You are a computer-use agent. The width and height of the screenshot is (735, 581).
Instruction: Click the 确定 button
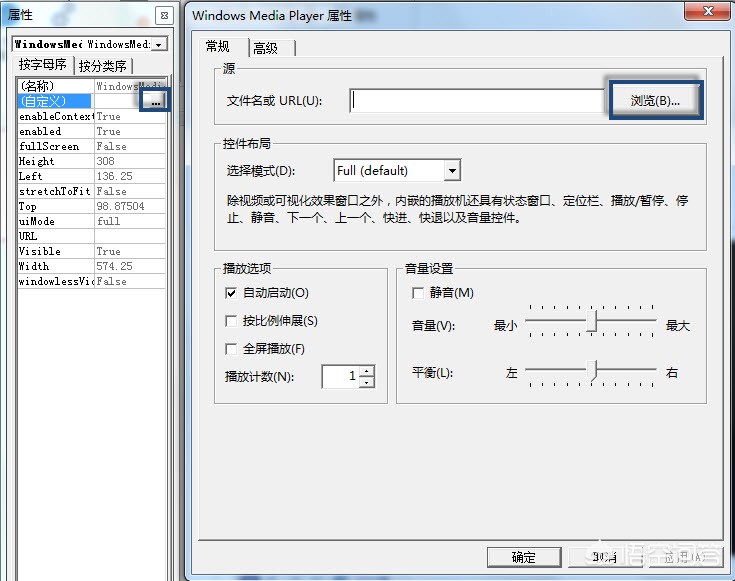pos(524,557)
